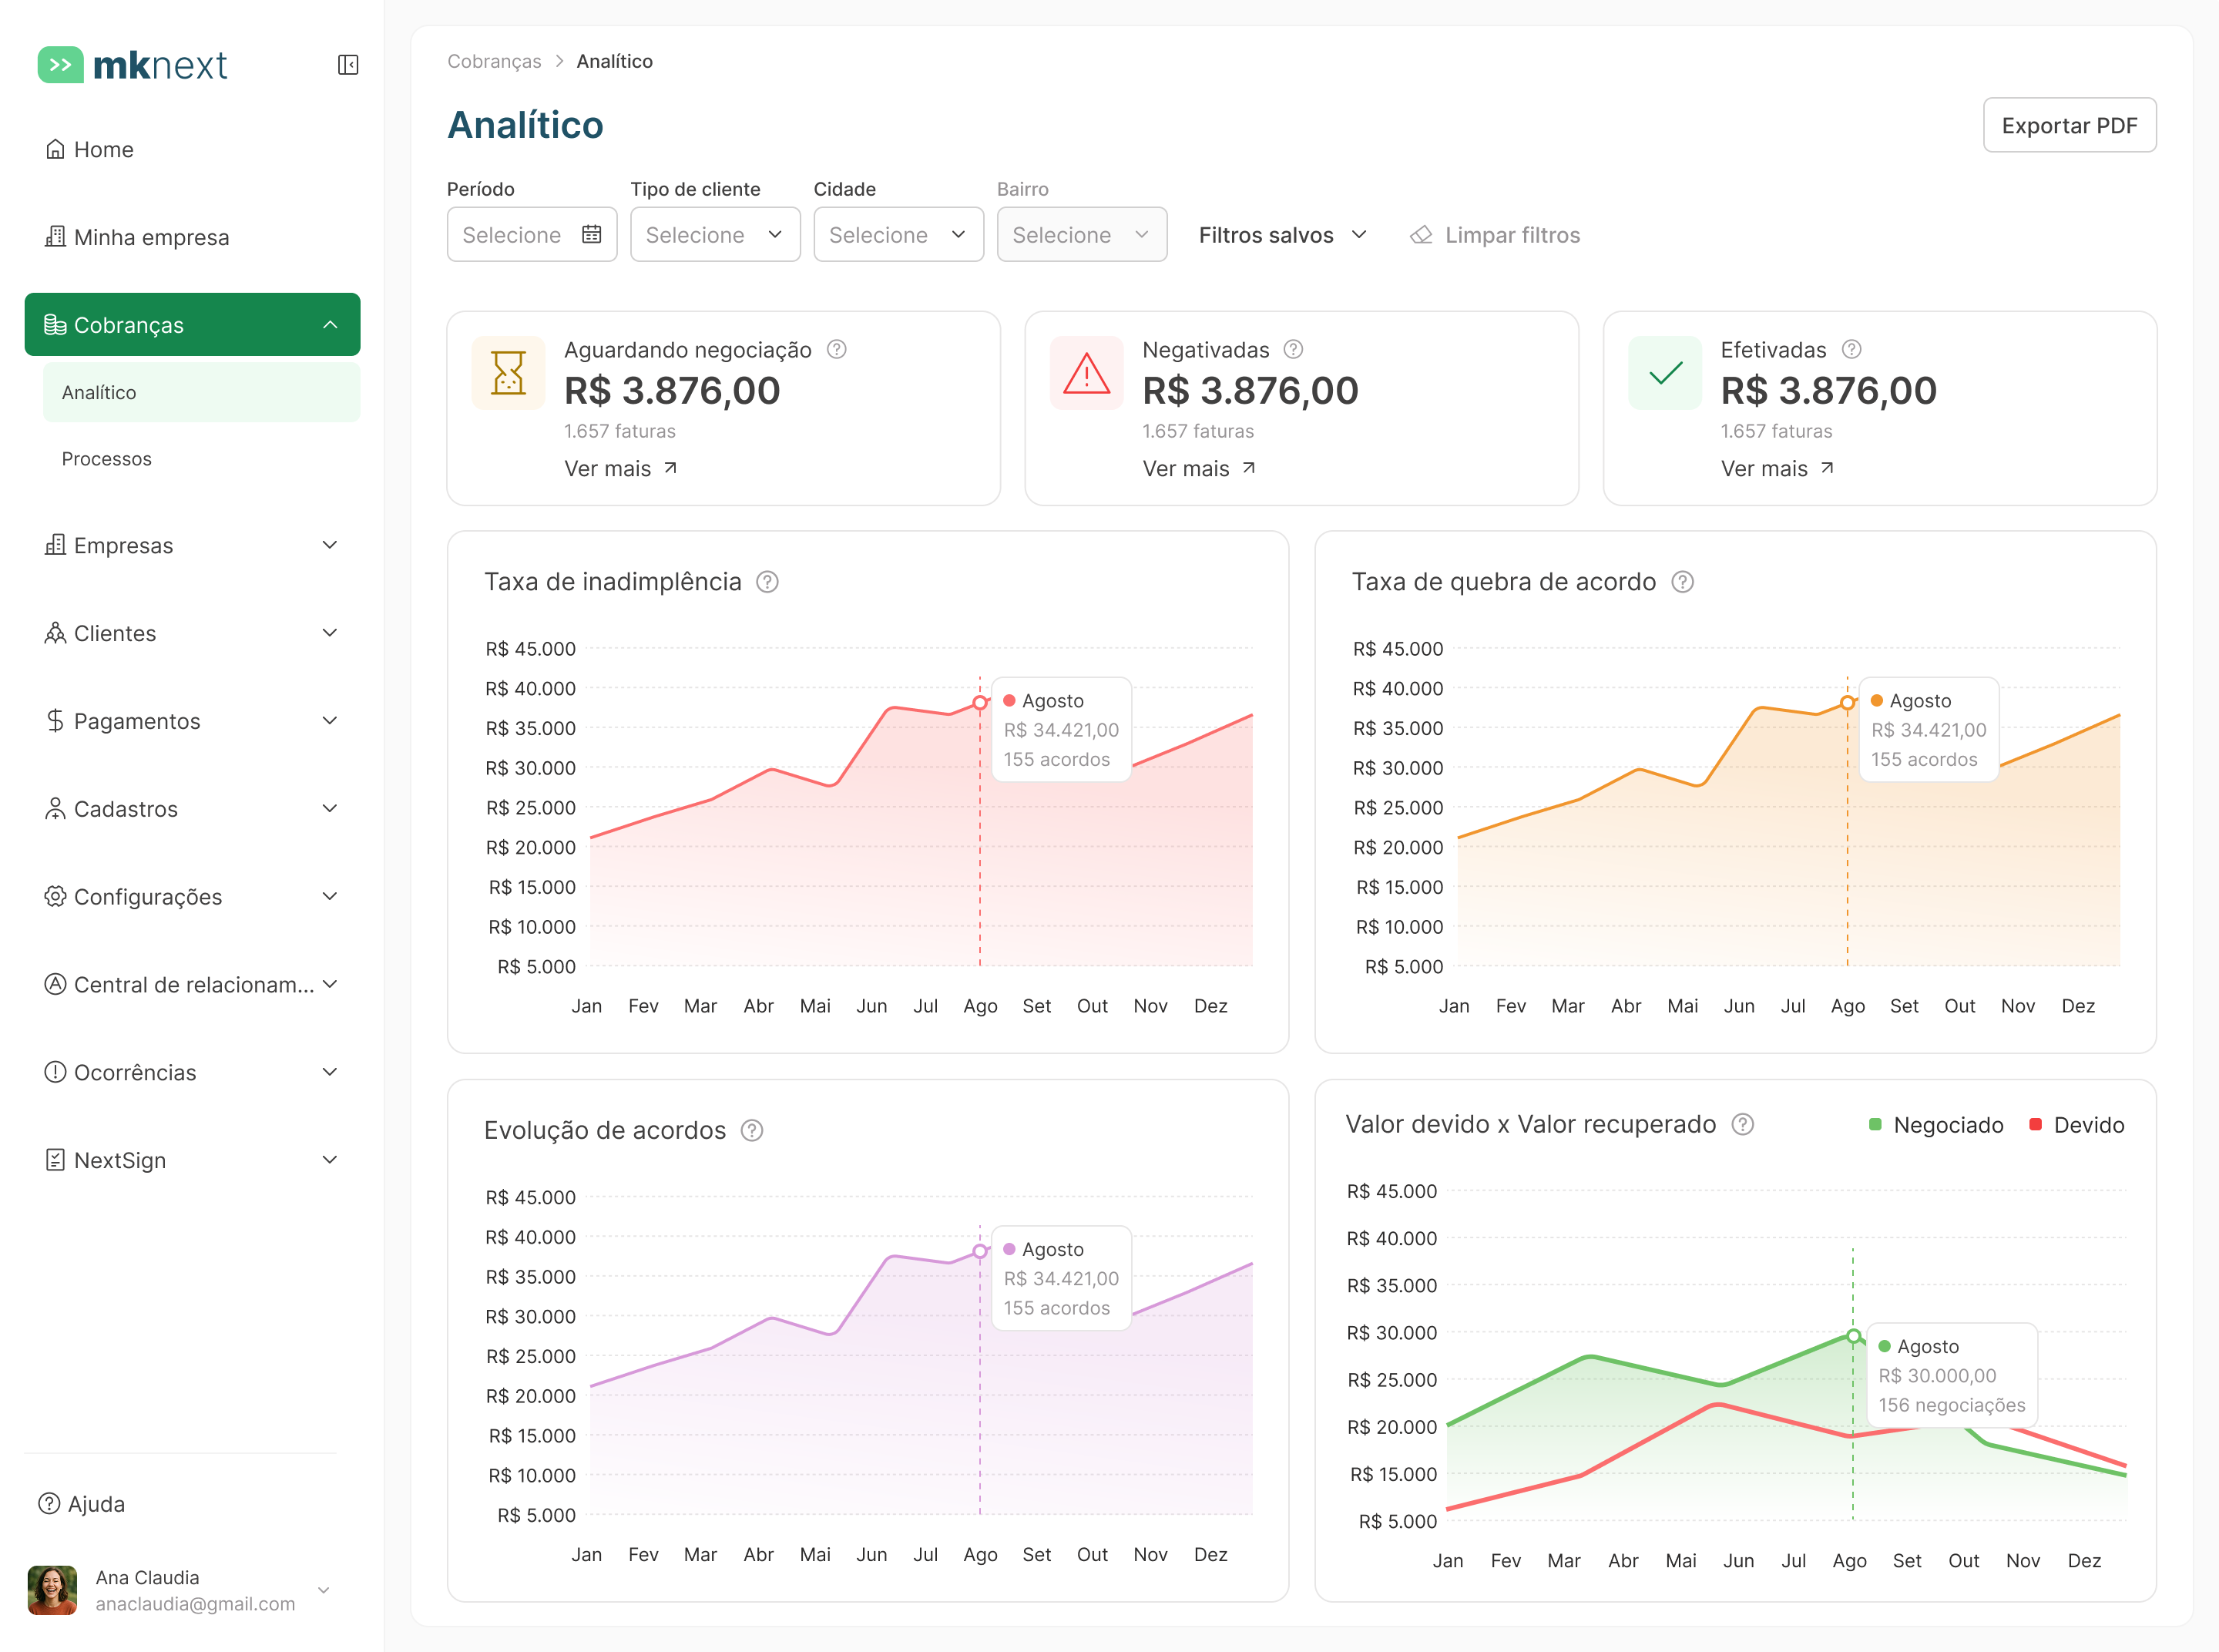Image resolution: width=2219 pixels, height=1652 pixels.
Task: Expand the Filtros salvos menu
Action: [1282, 235]
